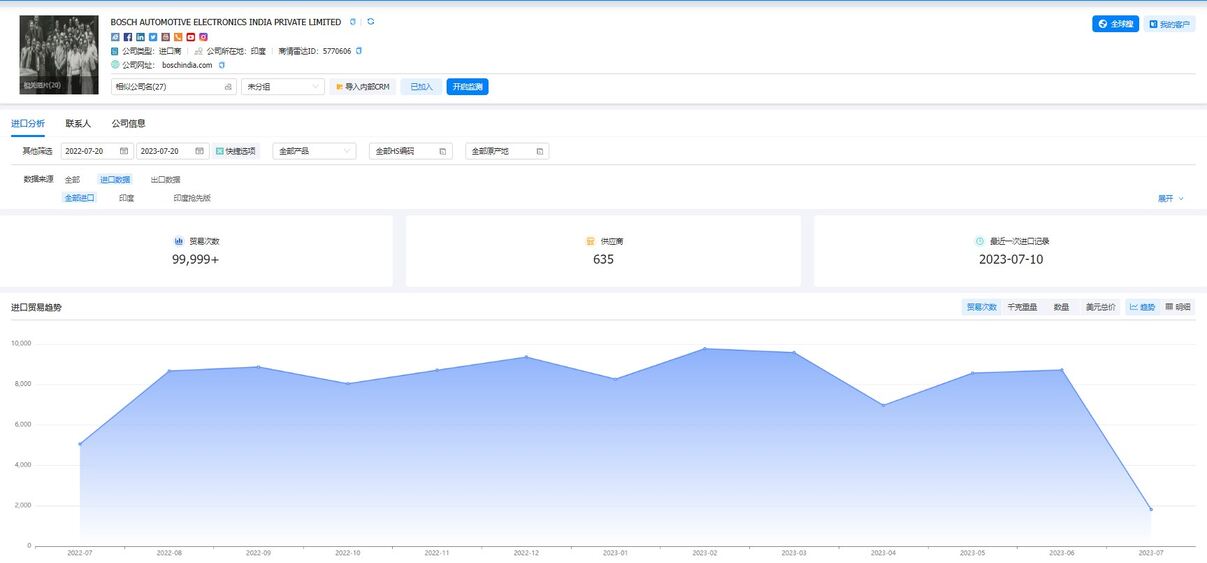Open the 相似公司名(27) dropdown

click(x=173, y=87)
